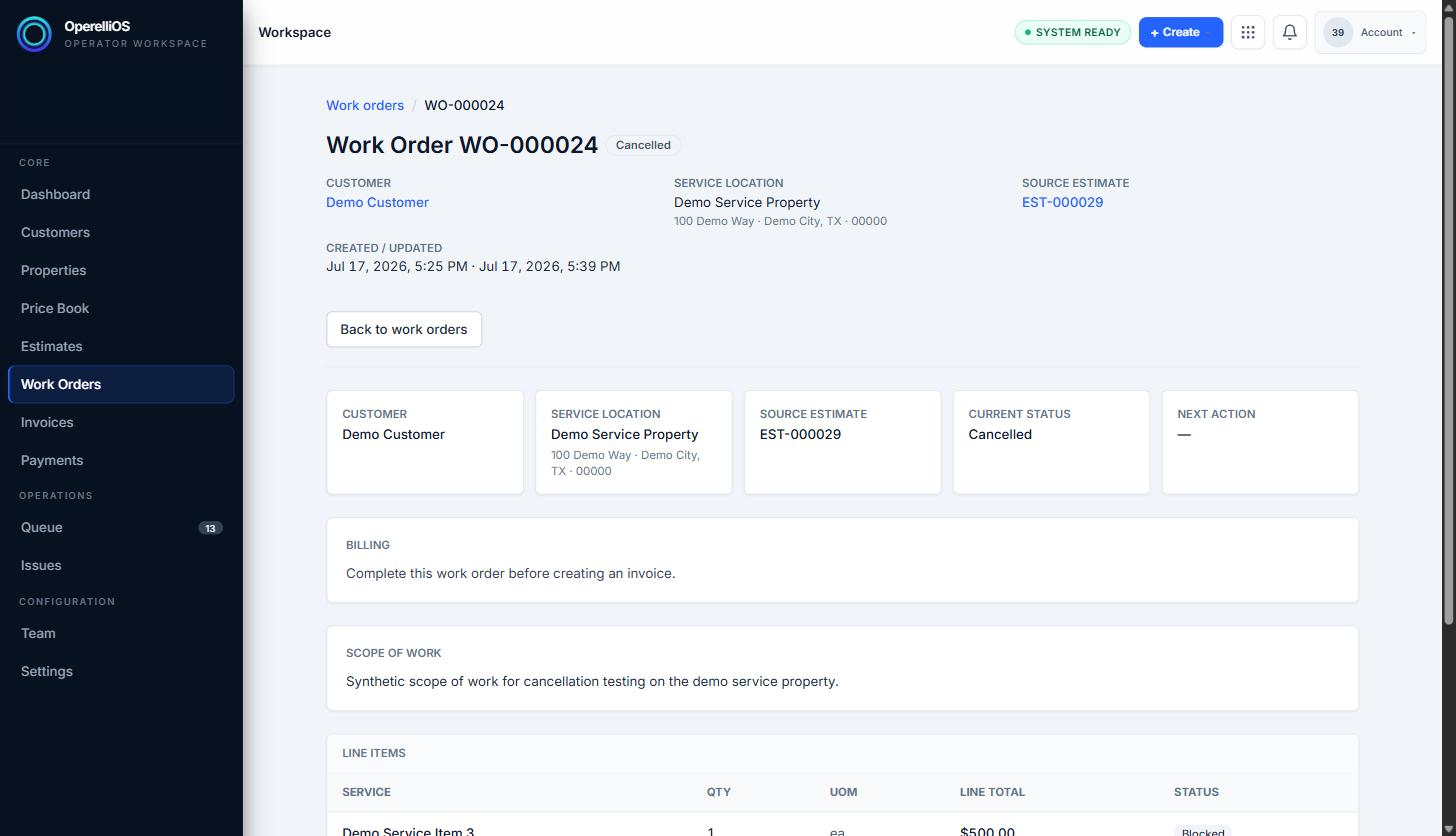Click EST-000029 in the Source Estimate card
This screenshot has width=1456, height=836.
(800, 434)
